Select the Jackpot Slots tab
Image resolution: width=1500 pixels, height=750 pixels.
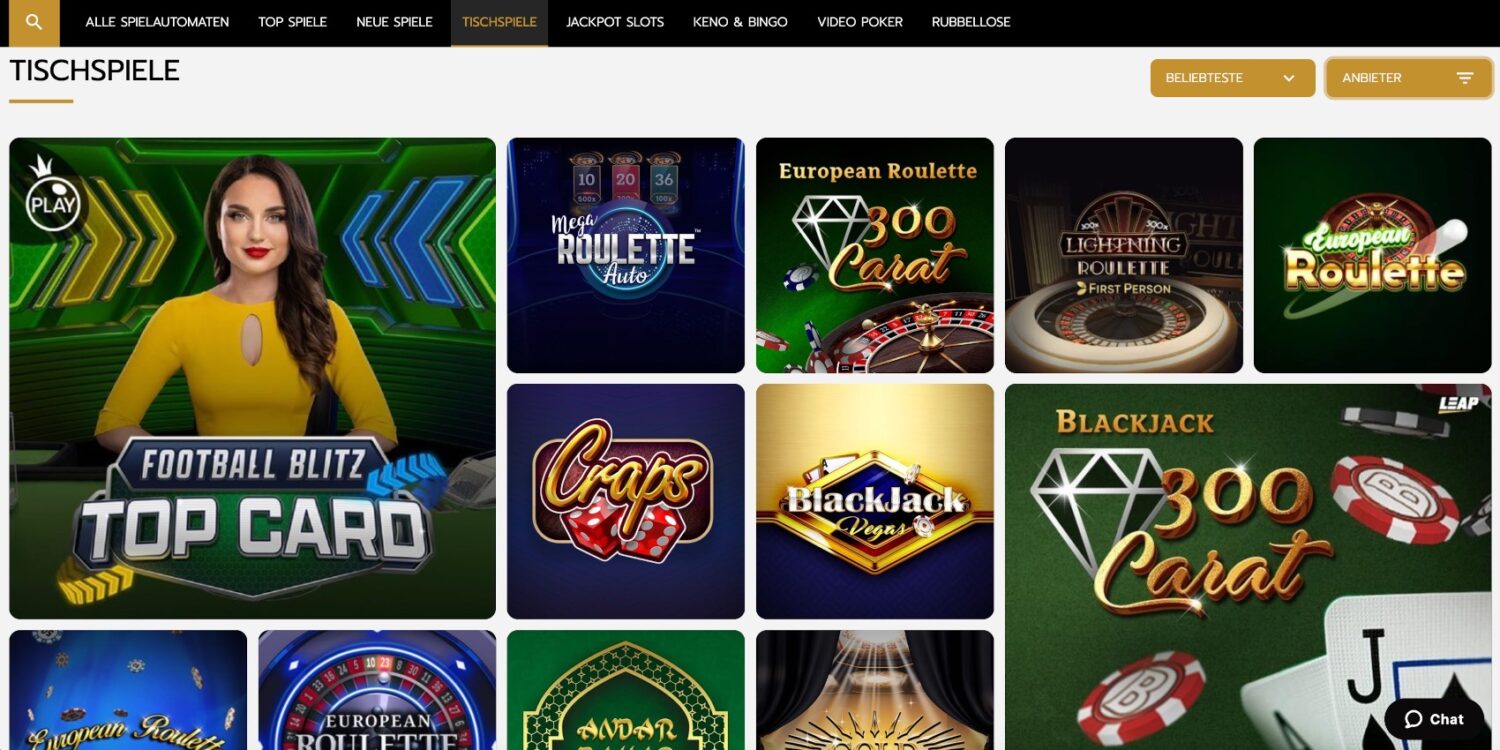tap(615, 22)
